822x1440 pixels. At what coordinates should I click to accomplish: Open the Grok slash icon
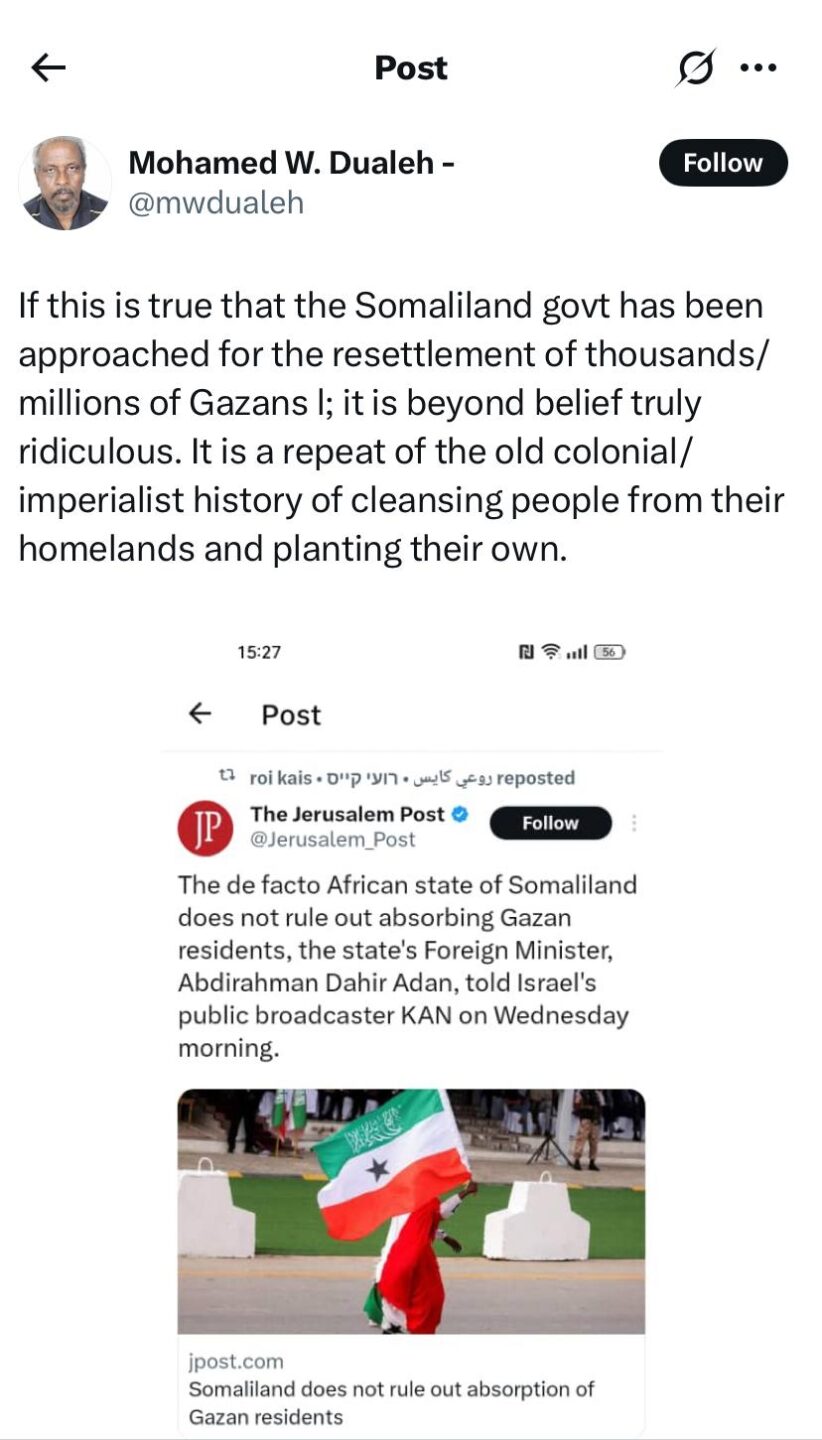(696, 68)
